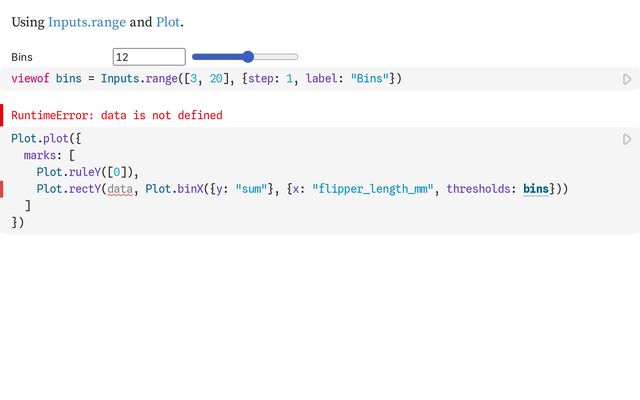Click the marks: line in the code
This screenshot has width=640, height=400.
pyautogui.click(x=43, y=155)
